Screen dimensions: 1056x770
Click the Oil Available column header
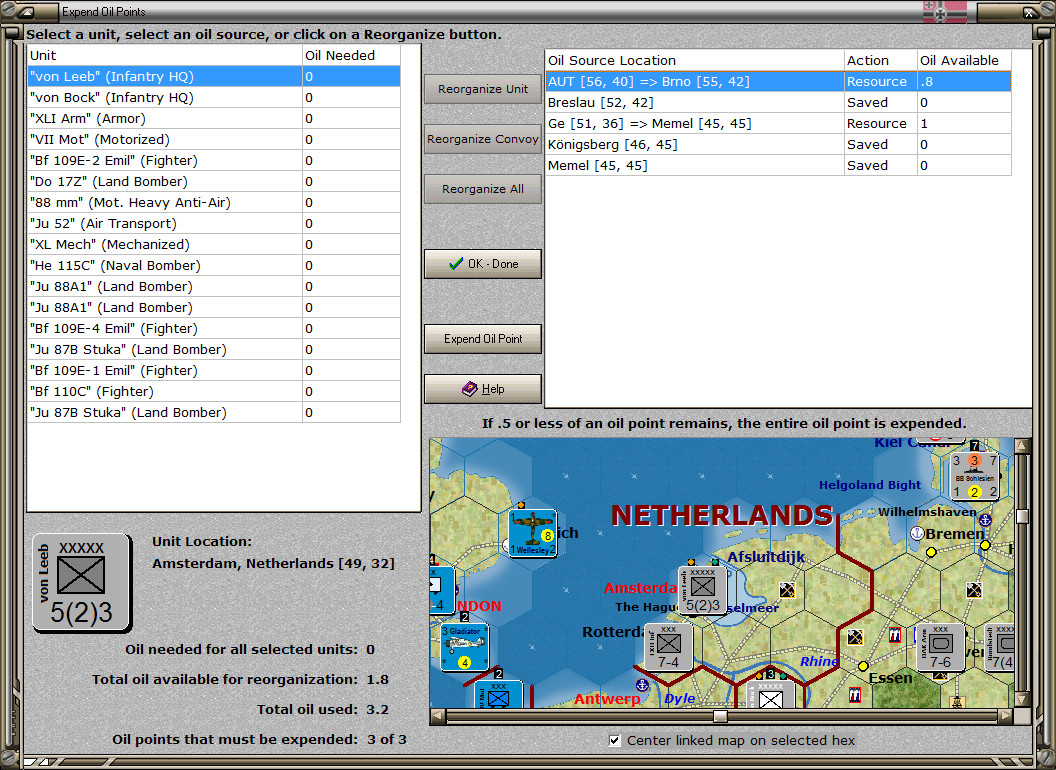coord(964,60)
